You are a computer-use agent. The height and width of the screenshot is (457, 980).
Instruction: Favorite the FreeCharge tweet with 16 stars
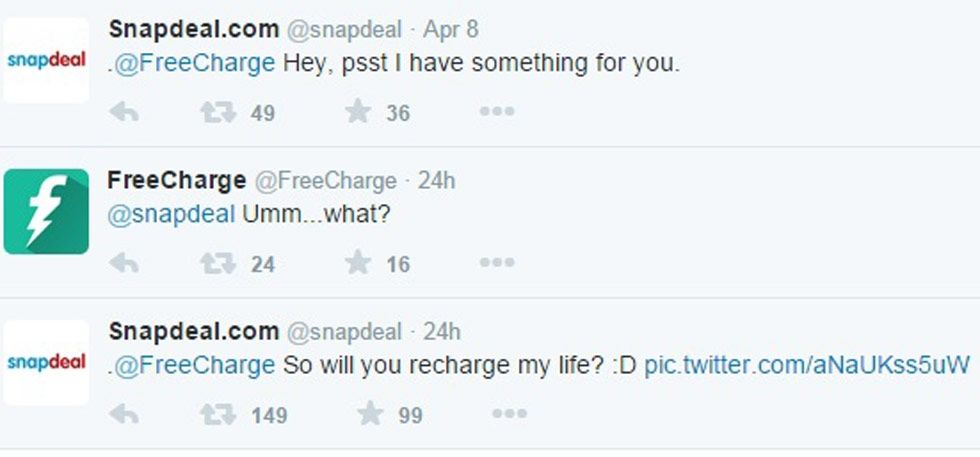click(358, 264)
